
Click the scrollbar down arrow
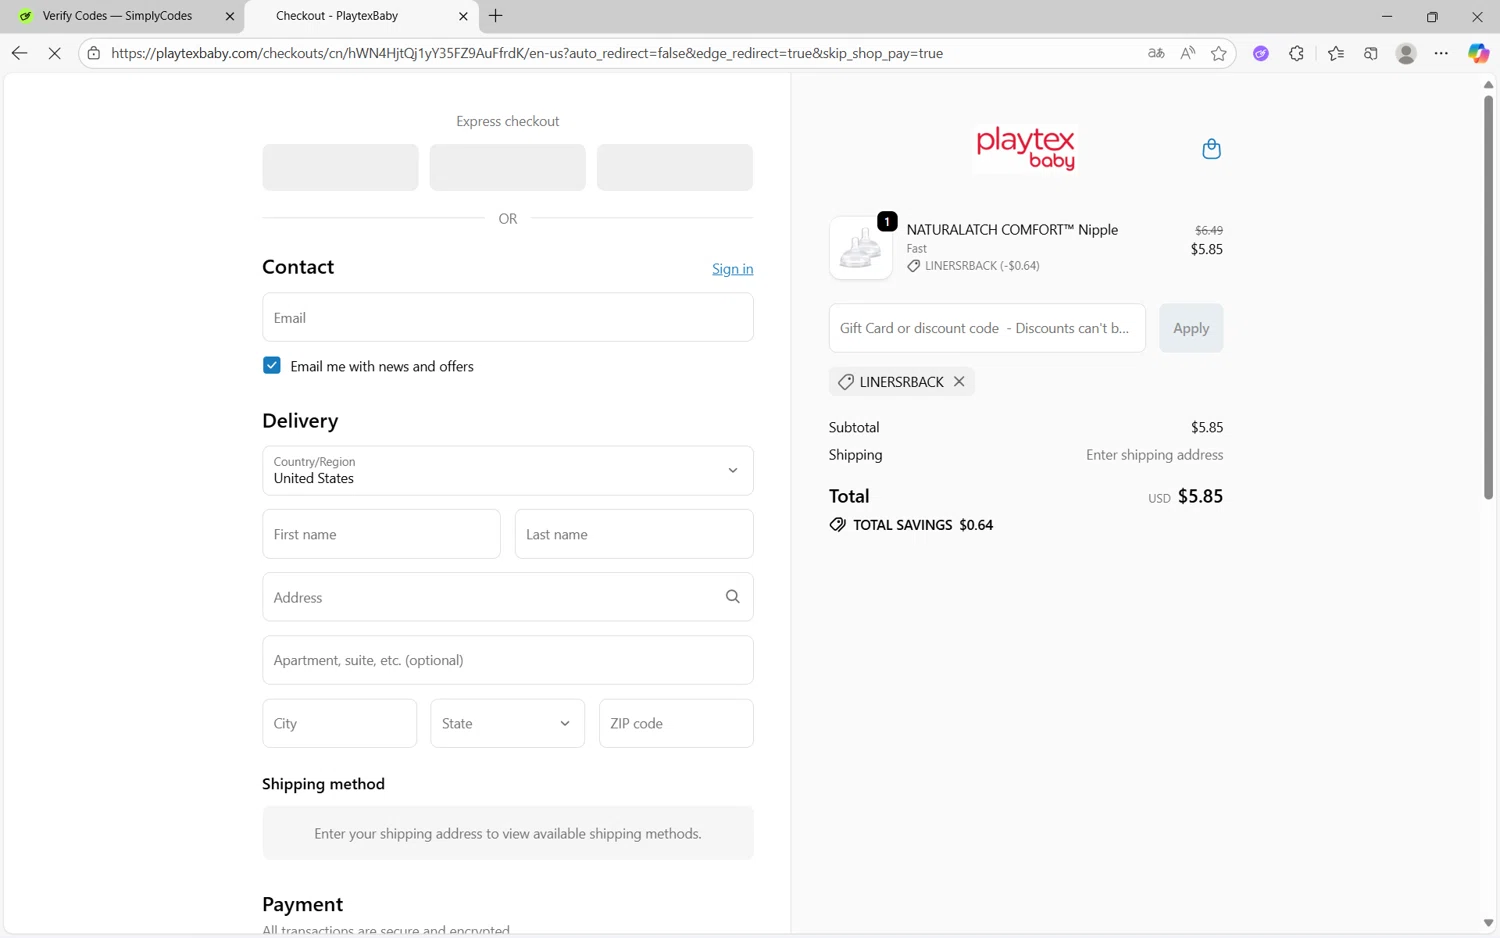coord(1488,923)
